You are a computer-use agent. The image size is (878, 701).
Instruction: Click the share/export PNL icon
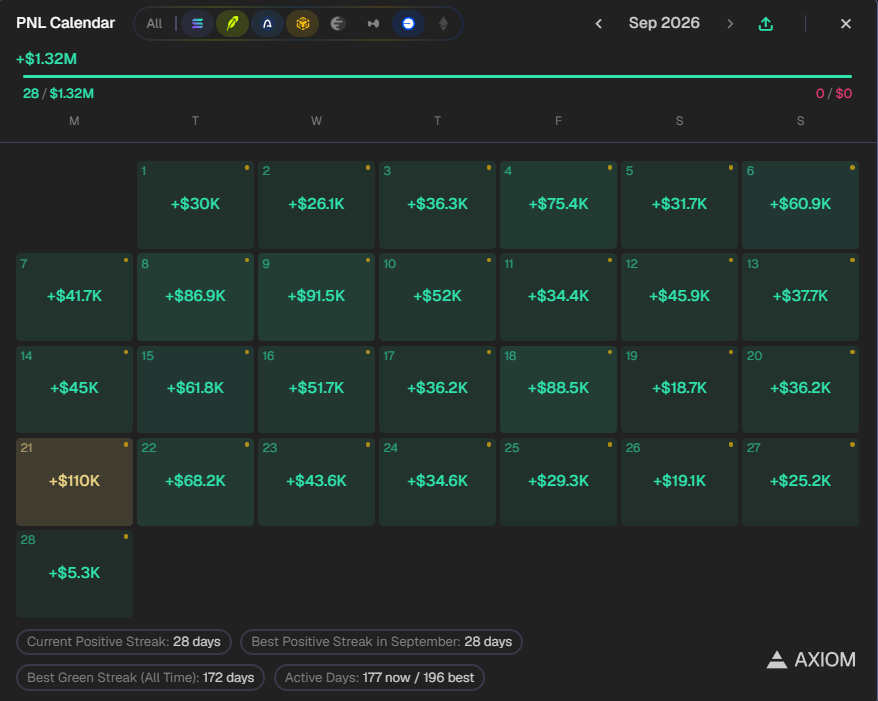click(x=765, y=24)
